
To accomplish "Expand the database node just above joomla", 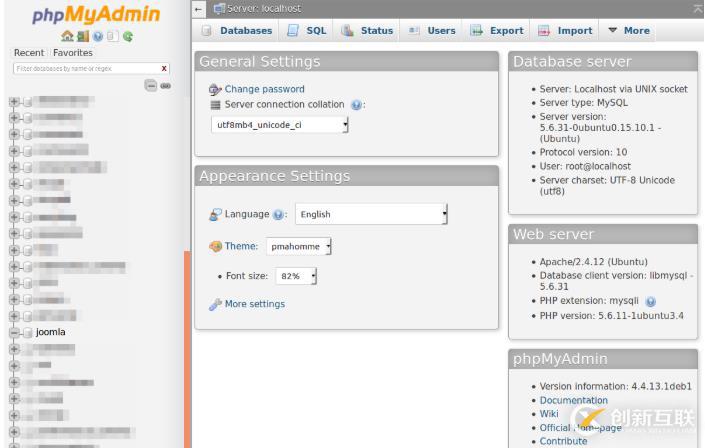I will click(14, 316).
